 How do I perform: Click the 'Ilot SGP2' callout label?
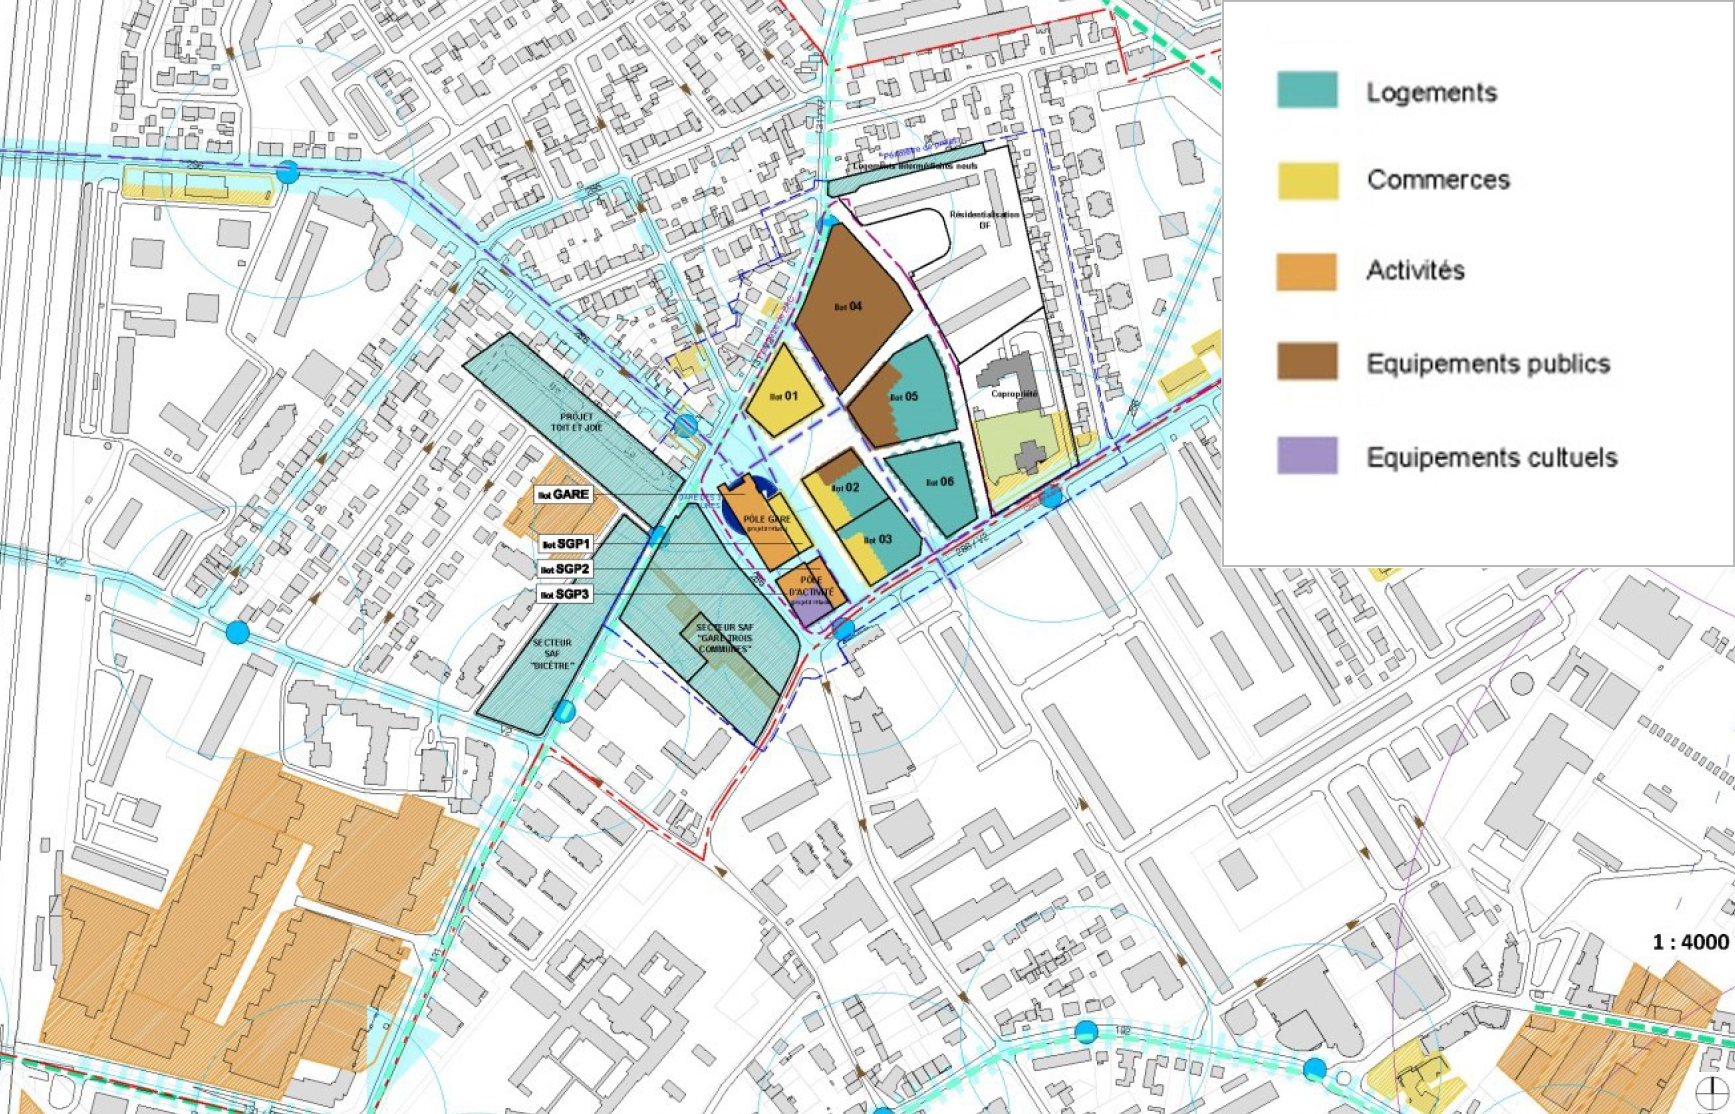pos(565,569)
